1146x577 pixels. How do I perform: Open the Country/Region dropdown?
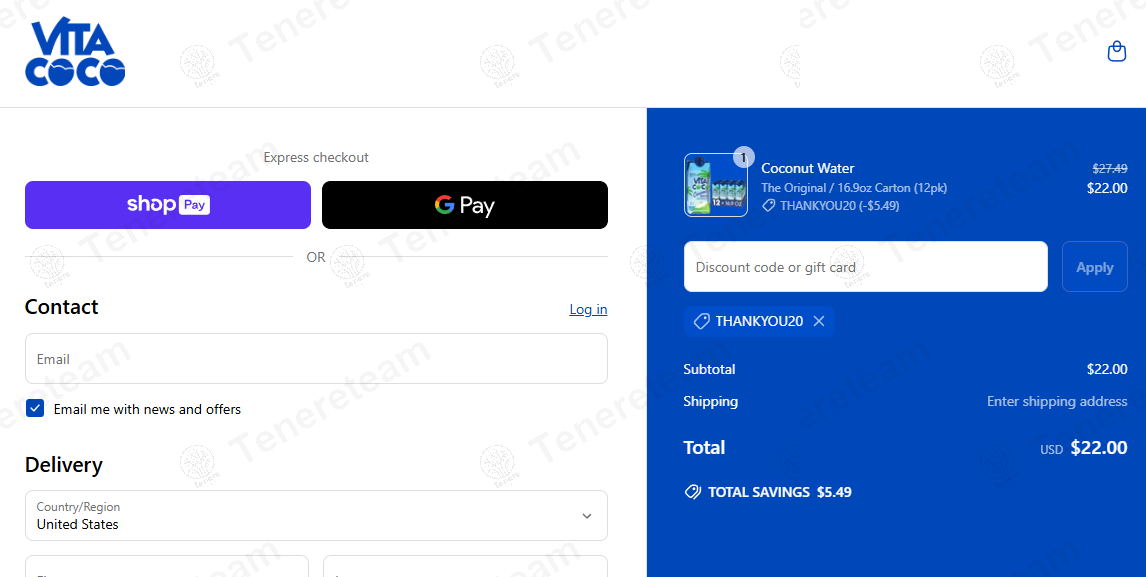pyautogui.click(x=316, y=516)
